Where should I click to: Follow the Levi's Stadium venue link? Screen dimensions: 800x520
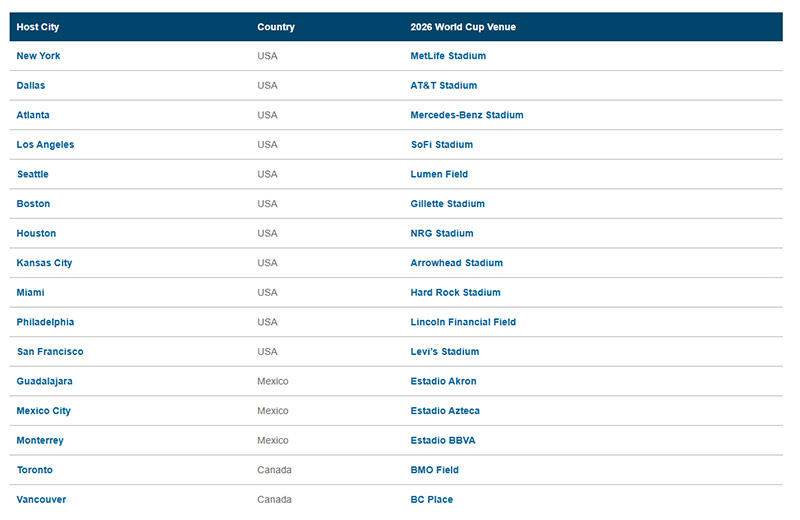pos(445,352)
